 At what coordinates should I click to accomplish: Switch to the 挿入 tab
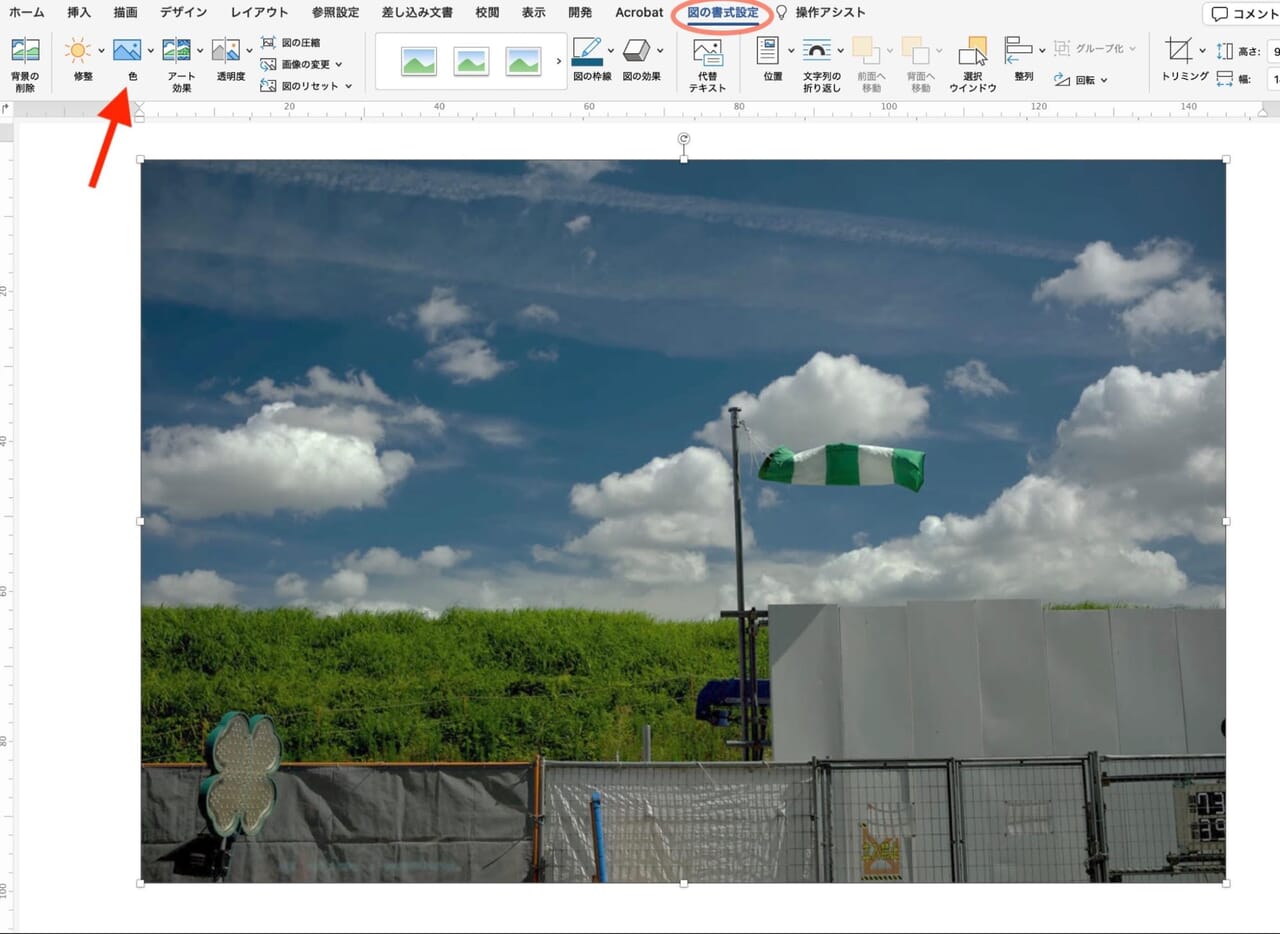[79, 13]
